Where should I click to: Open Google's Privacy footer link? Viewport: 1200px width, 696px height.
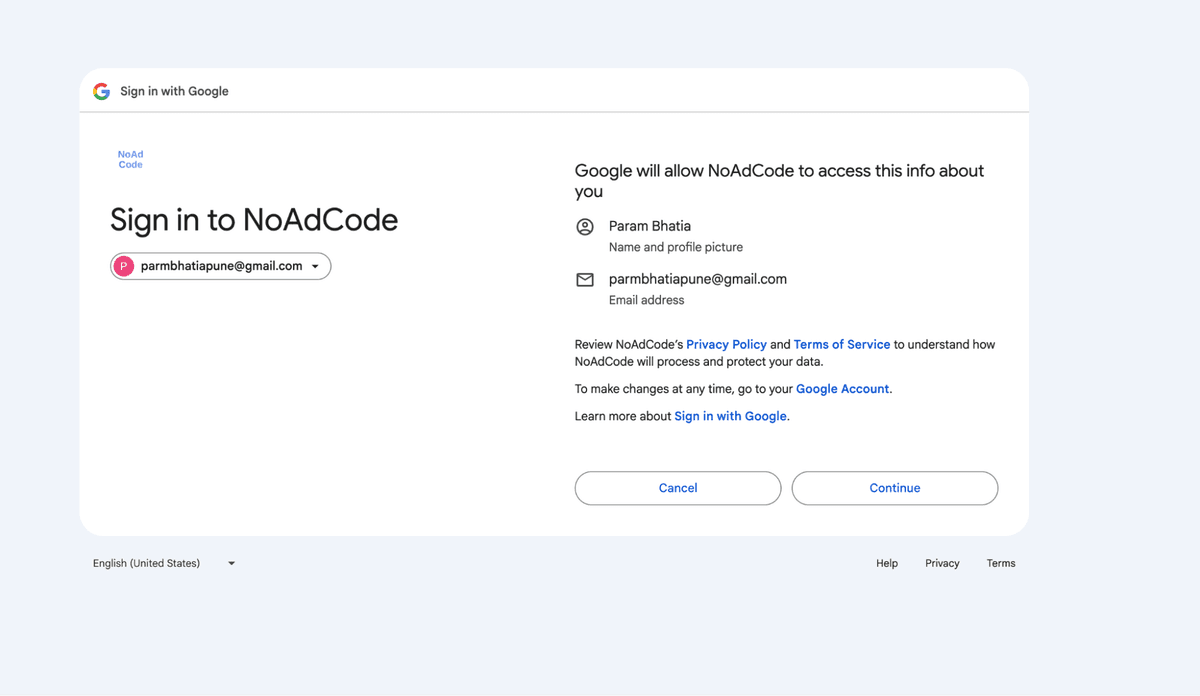pos(941,563)
